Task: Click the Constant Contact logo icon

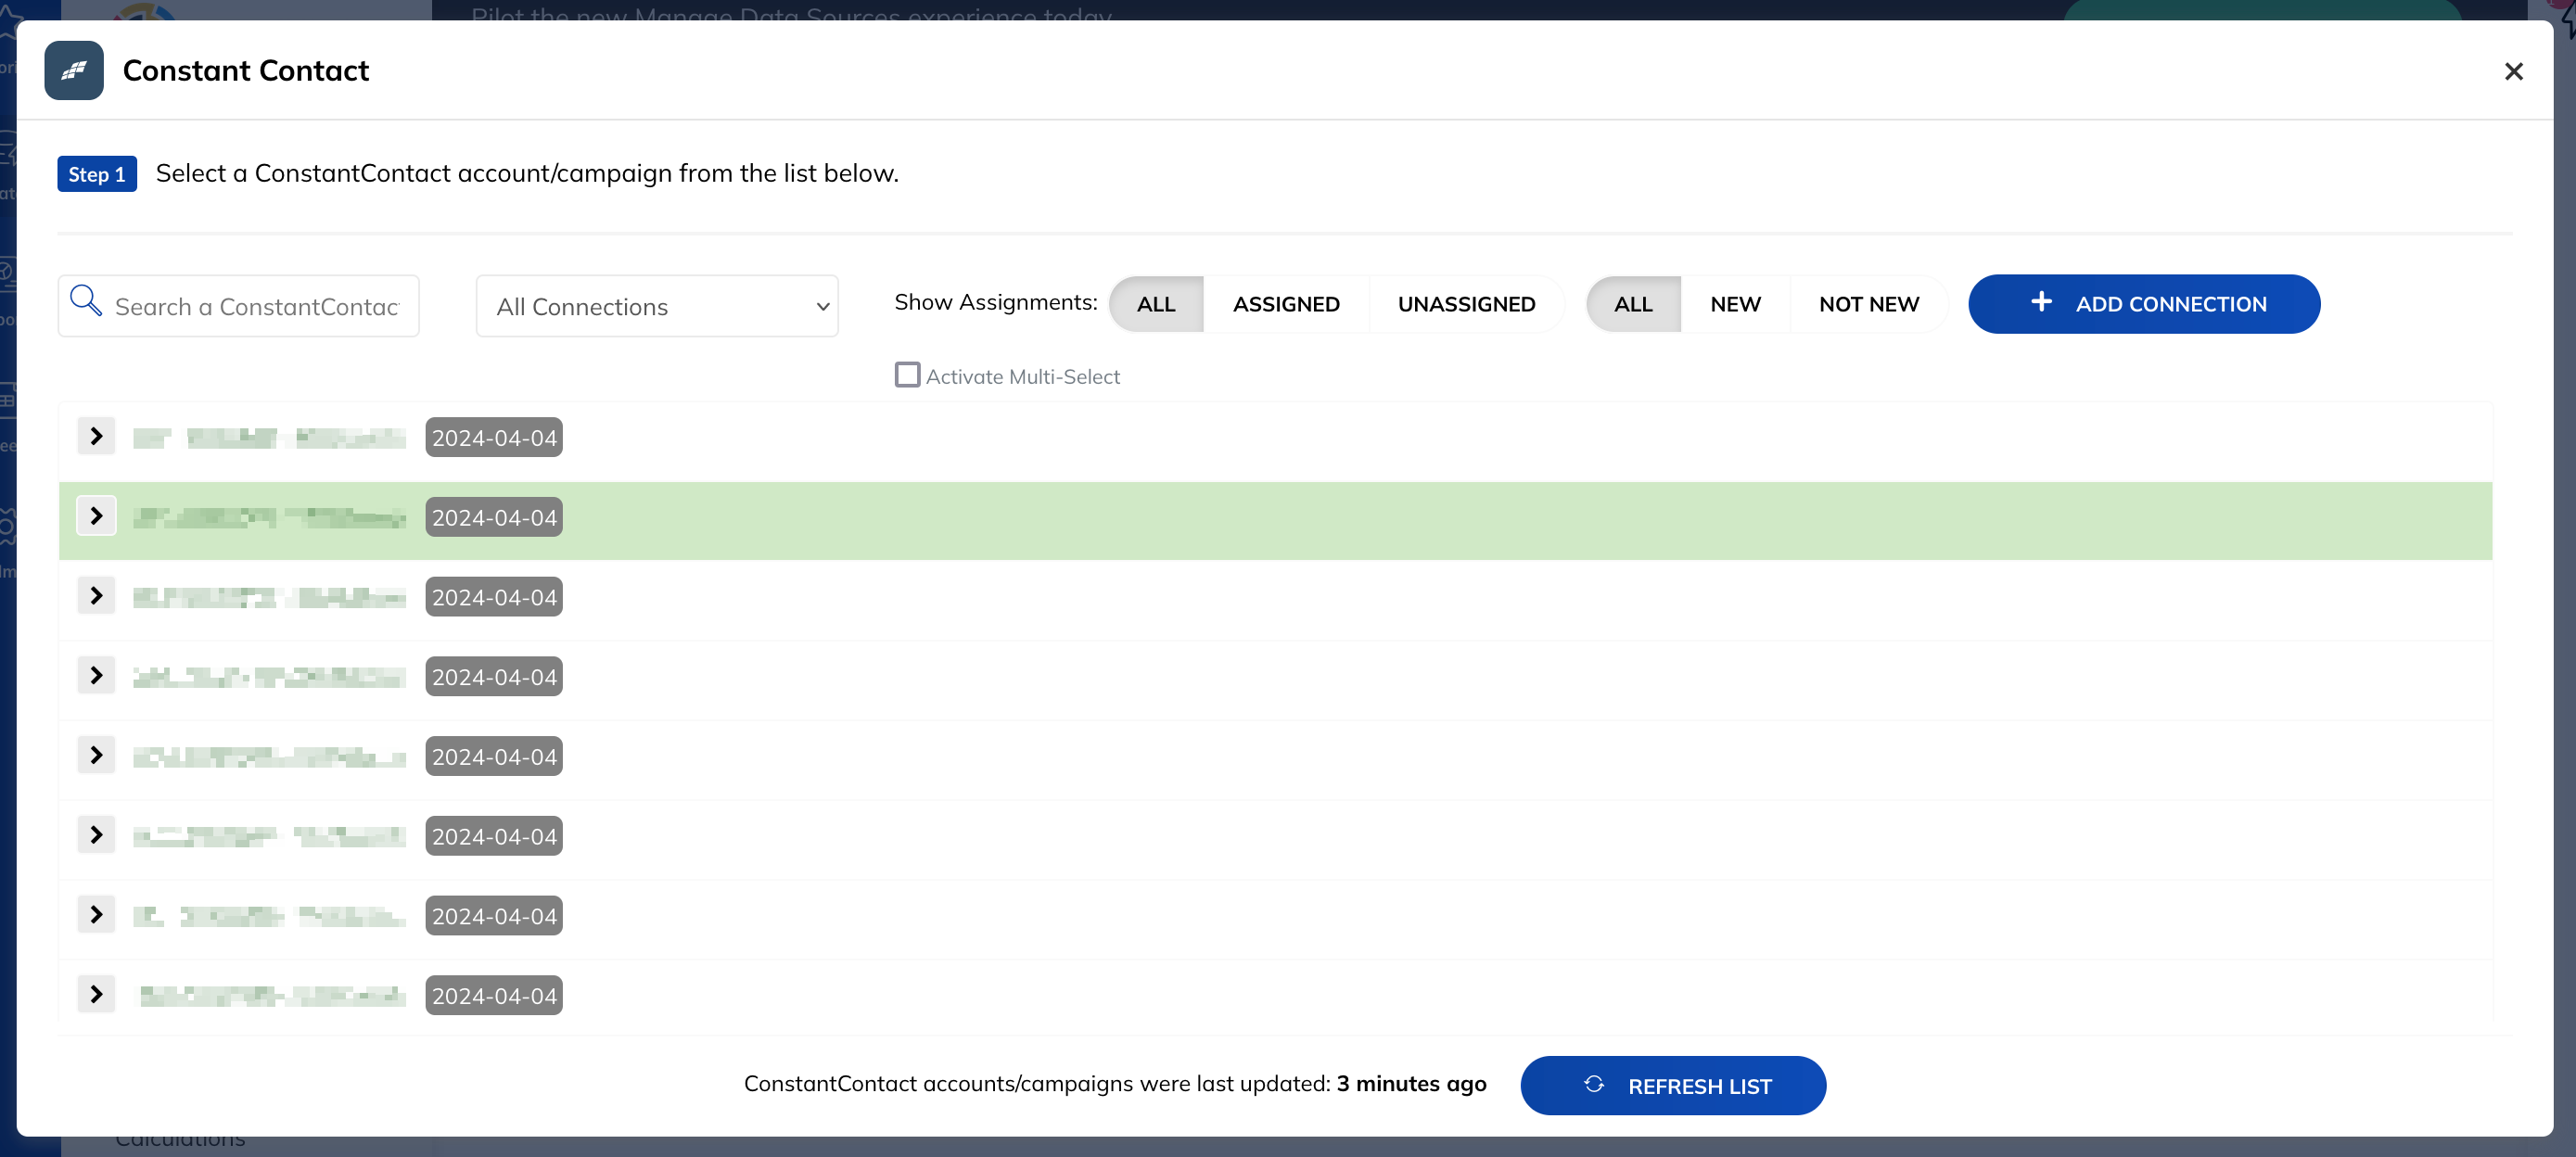Action: [x=74, y=70]
